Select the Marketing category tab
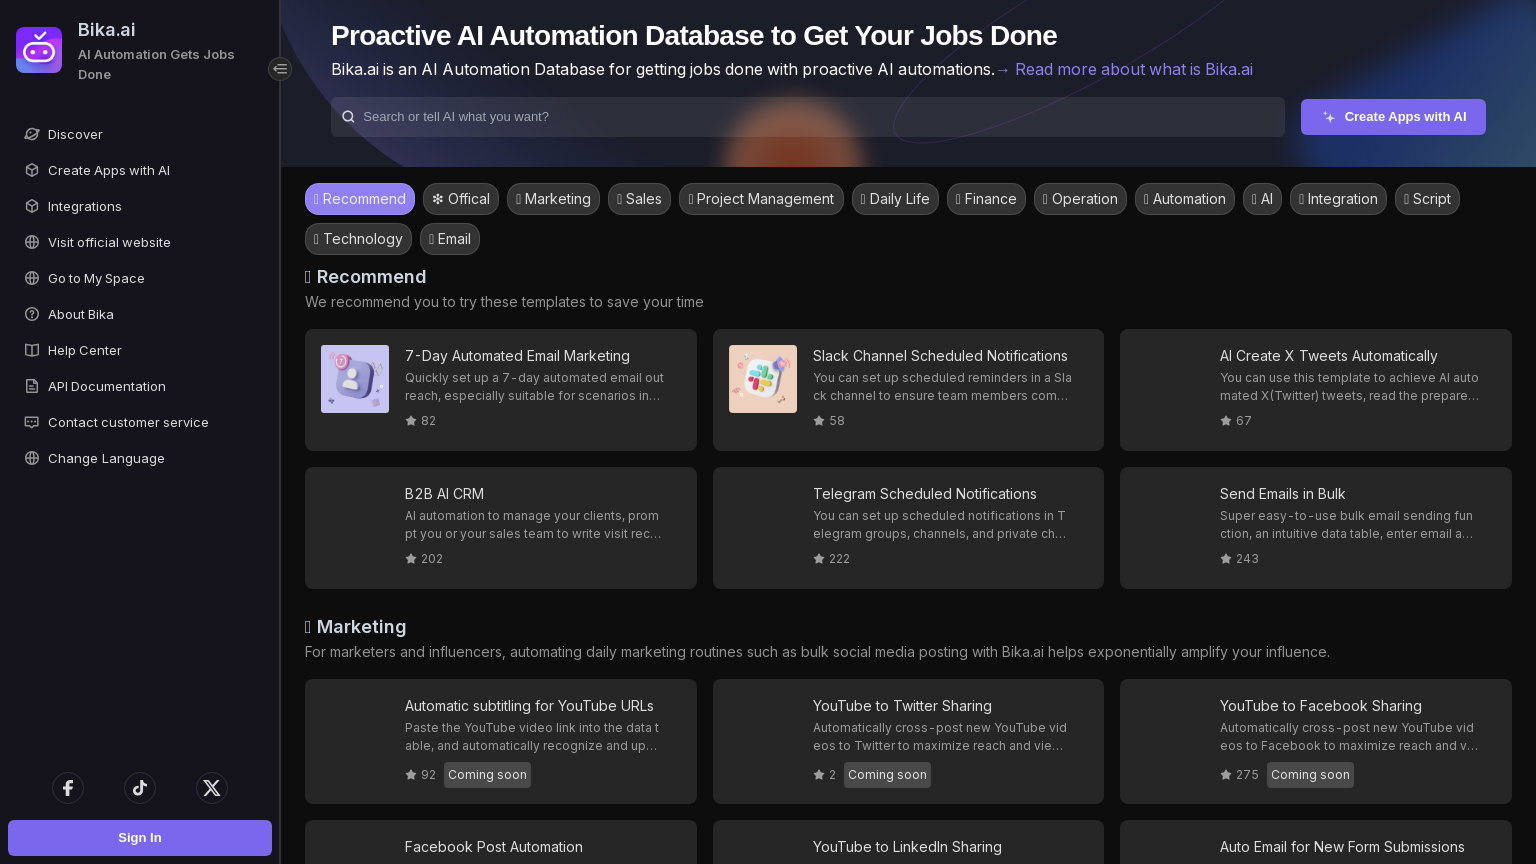The width and height of the screenshot is (1536, 864). pyautogui.click(x=553, y=199)
